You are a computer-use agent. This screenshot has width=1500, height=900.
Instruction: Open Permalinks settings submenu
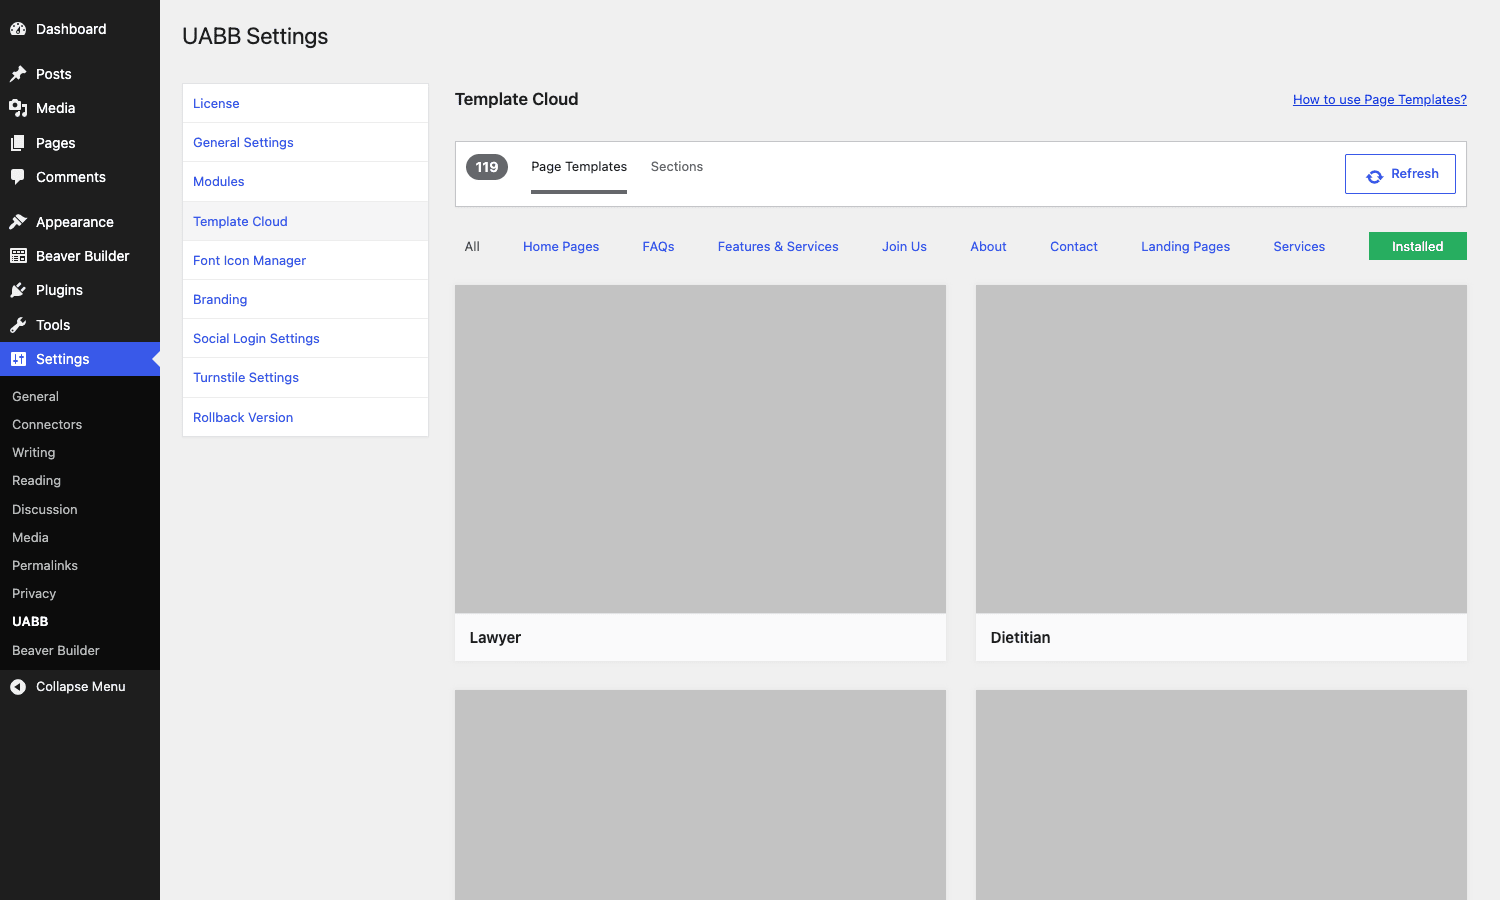(45, 566)
